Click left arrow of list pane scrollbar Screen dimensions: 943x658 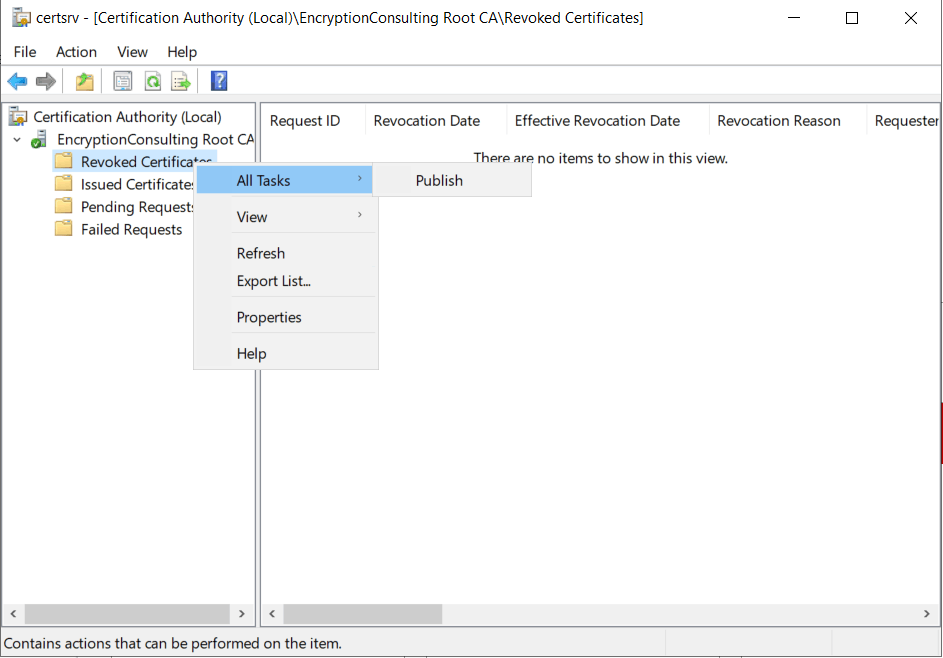(x=272, y=613)
